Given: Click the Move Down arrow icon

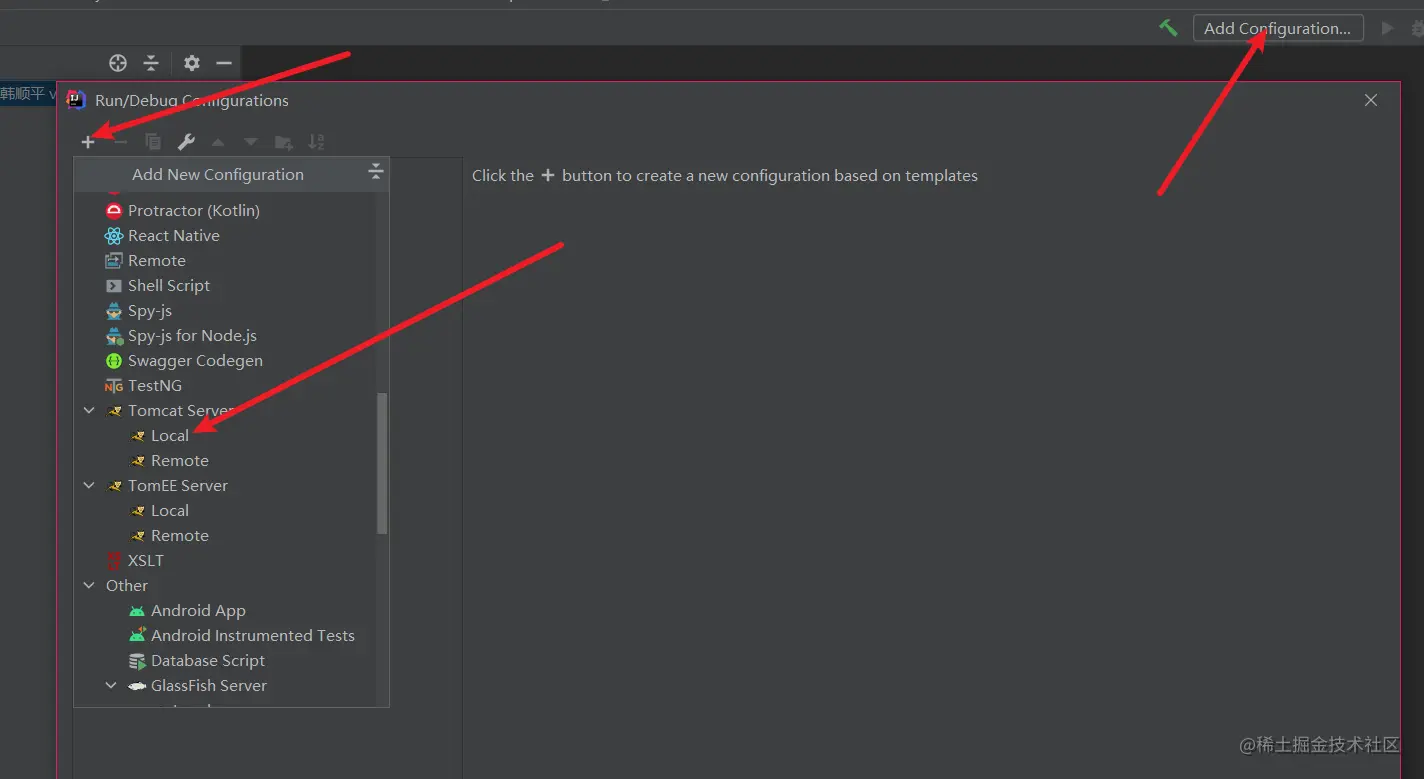Looking at the screenshot, I should [x=251, y=142].
